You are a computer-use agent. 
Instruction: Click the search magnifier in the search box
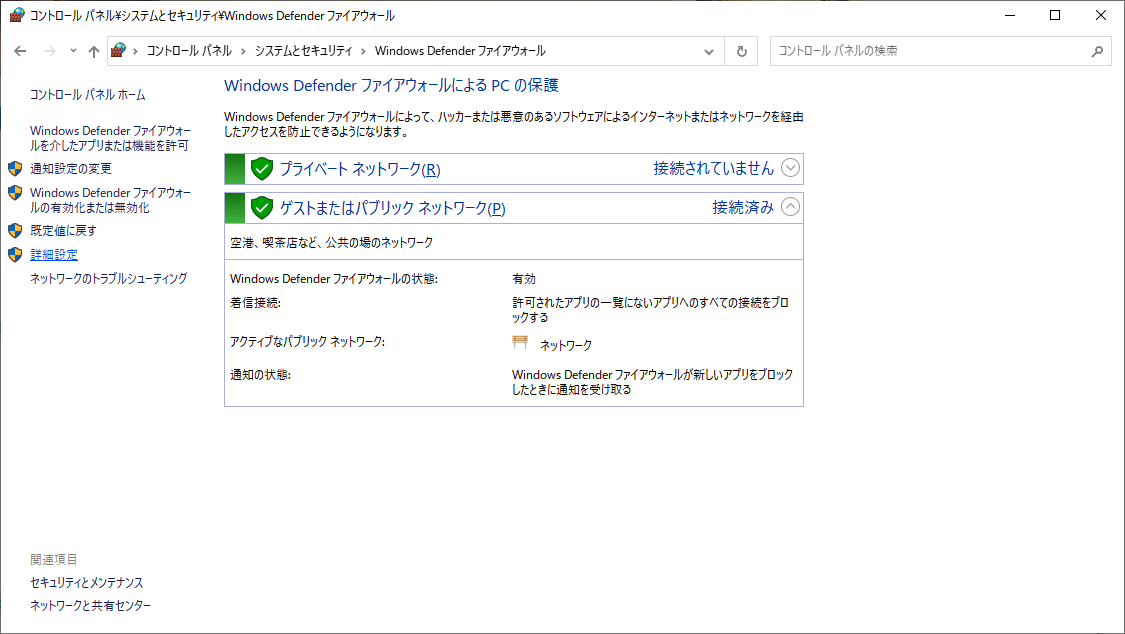point(1097,50)
